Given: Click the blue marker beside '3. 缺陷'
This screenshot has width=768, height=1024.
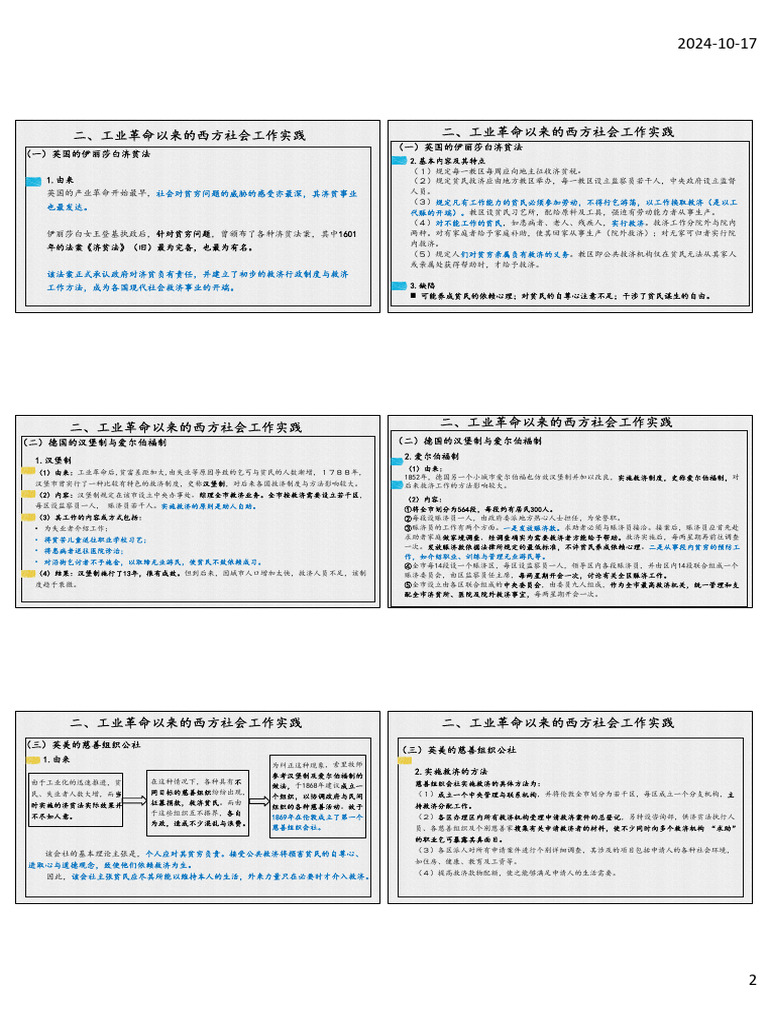Looking at the screenshot, I should [399, 285].
